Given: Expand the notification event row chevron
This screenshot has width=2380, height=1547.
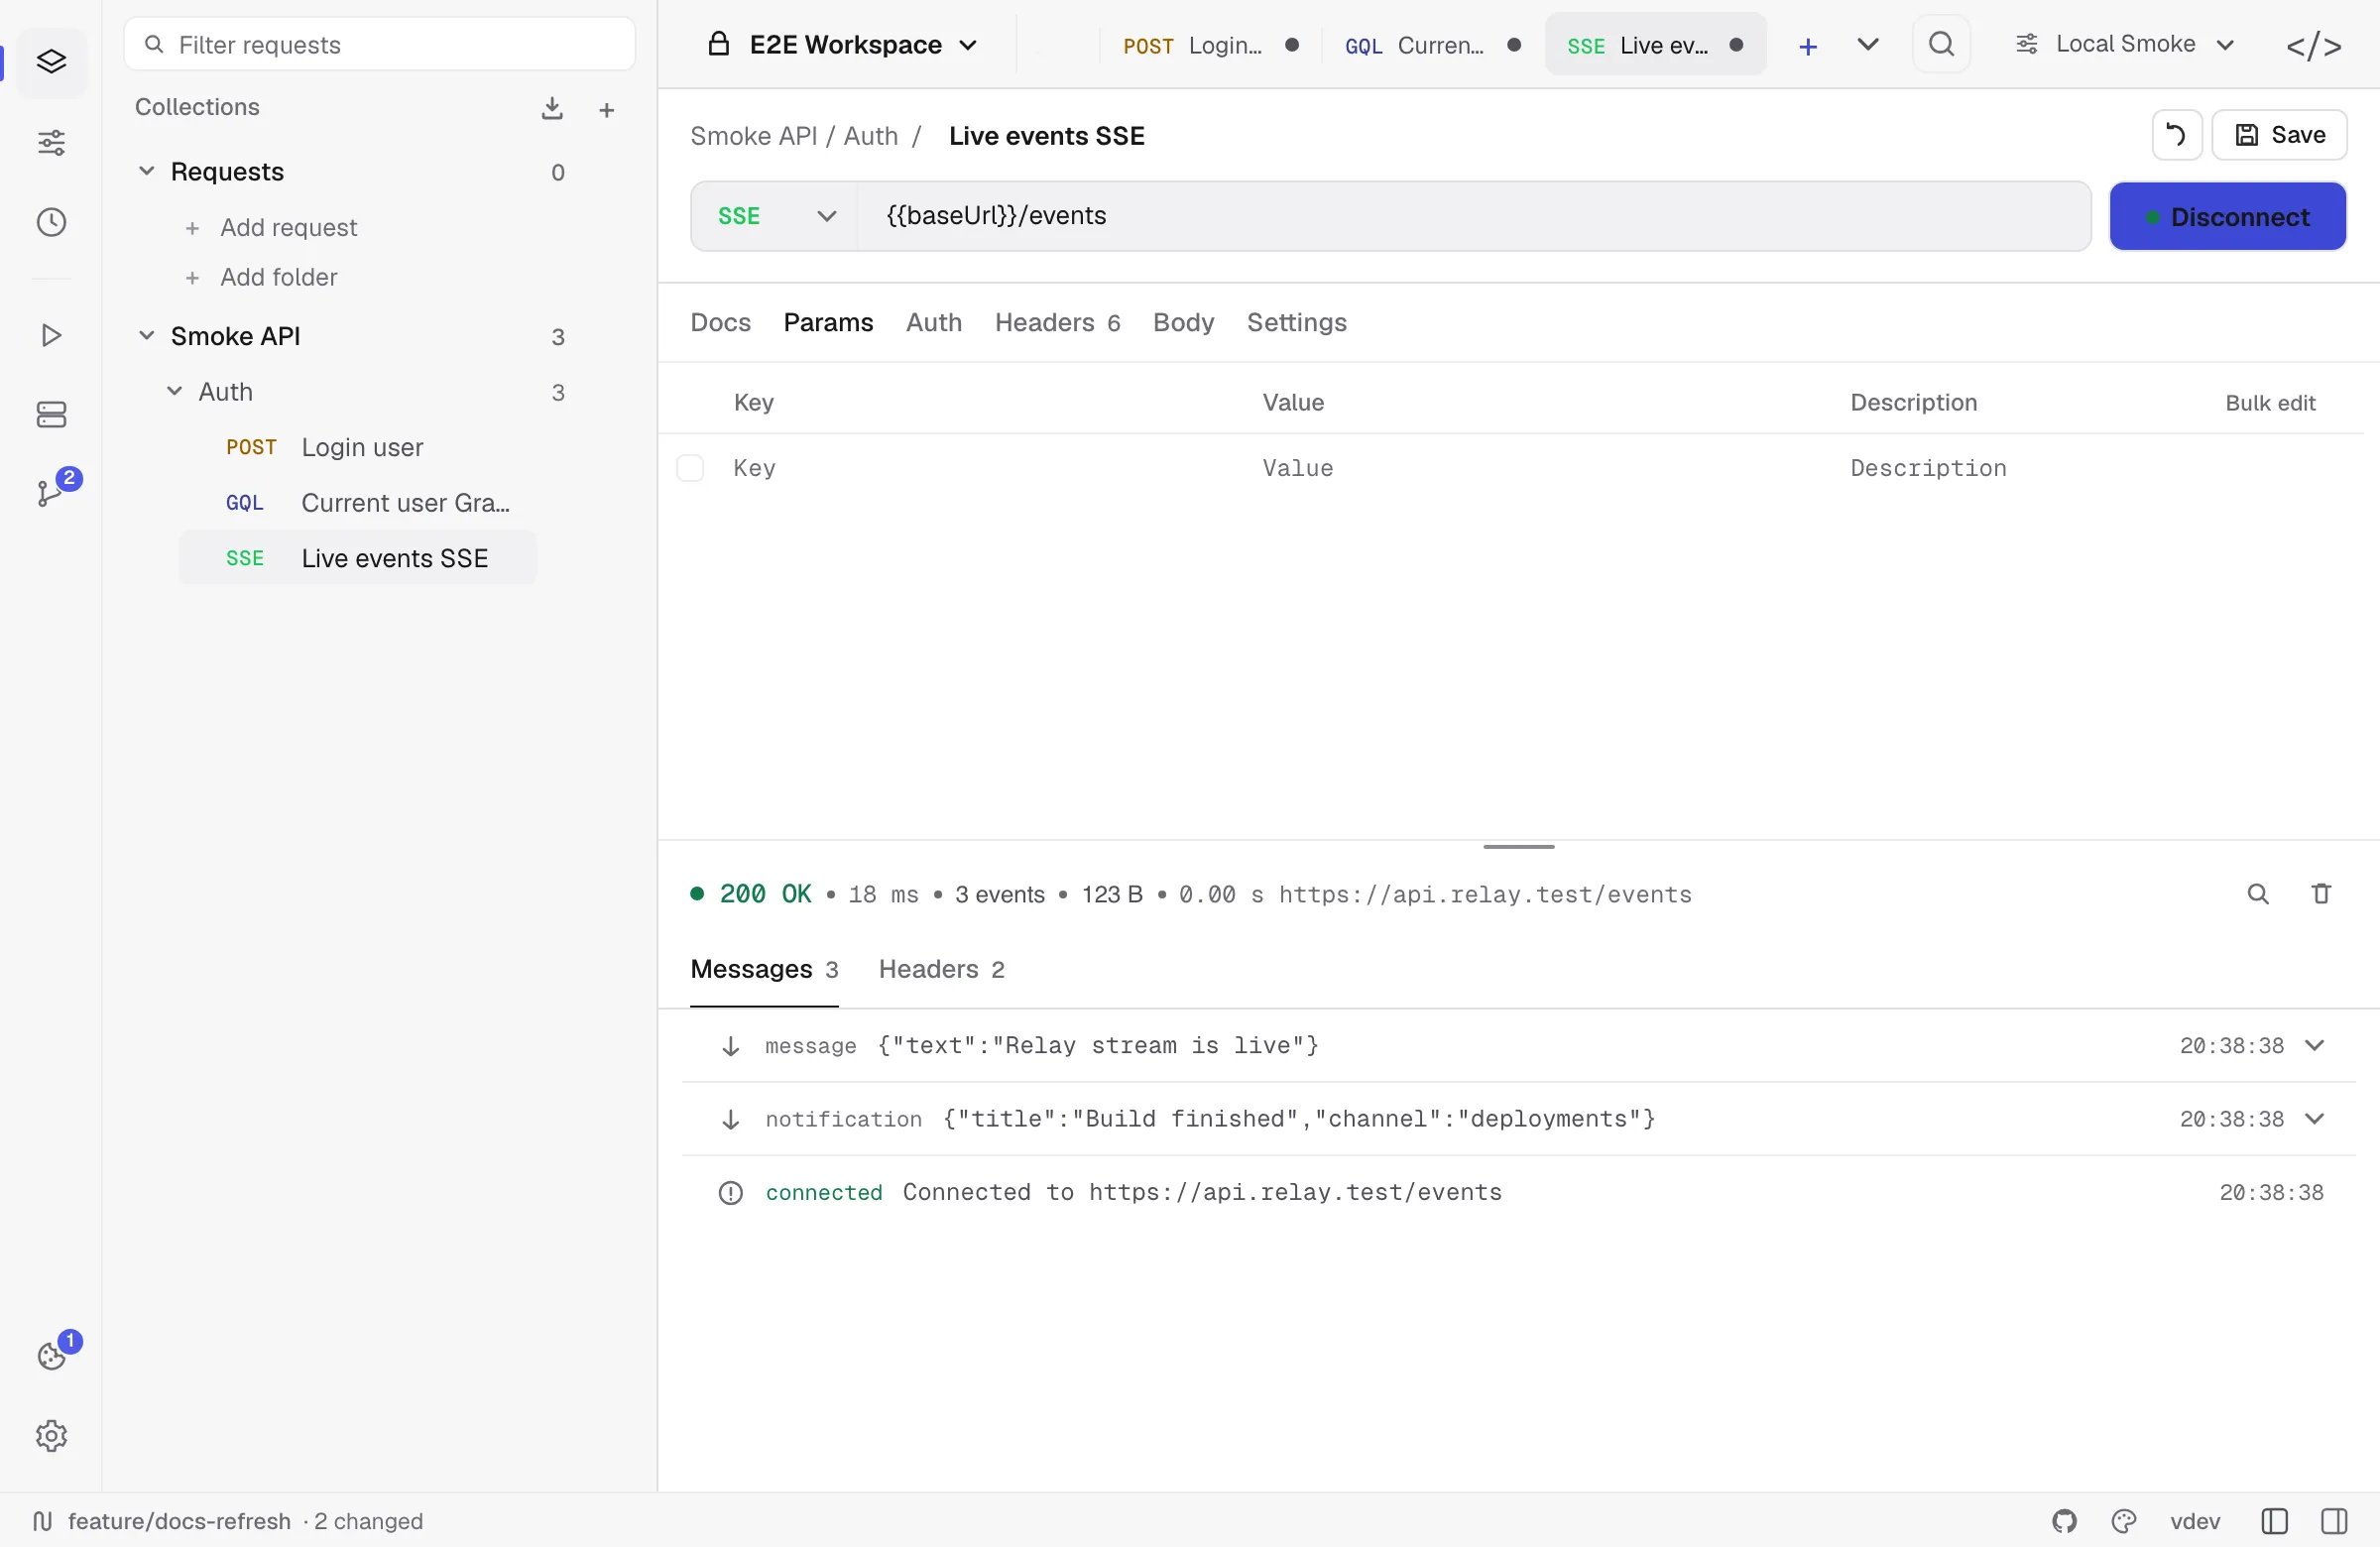Looking at the screenshot, I should click(x=2314, y=1118).
